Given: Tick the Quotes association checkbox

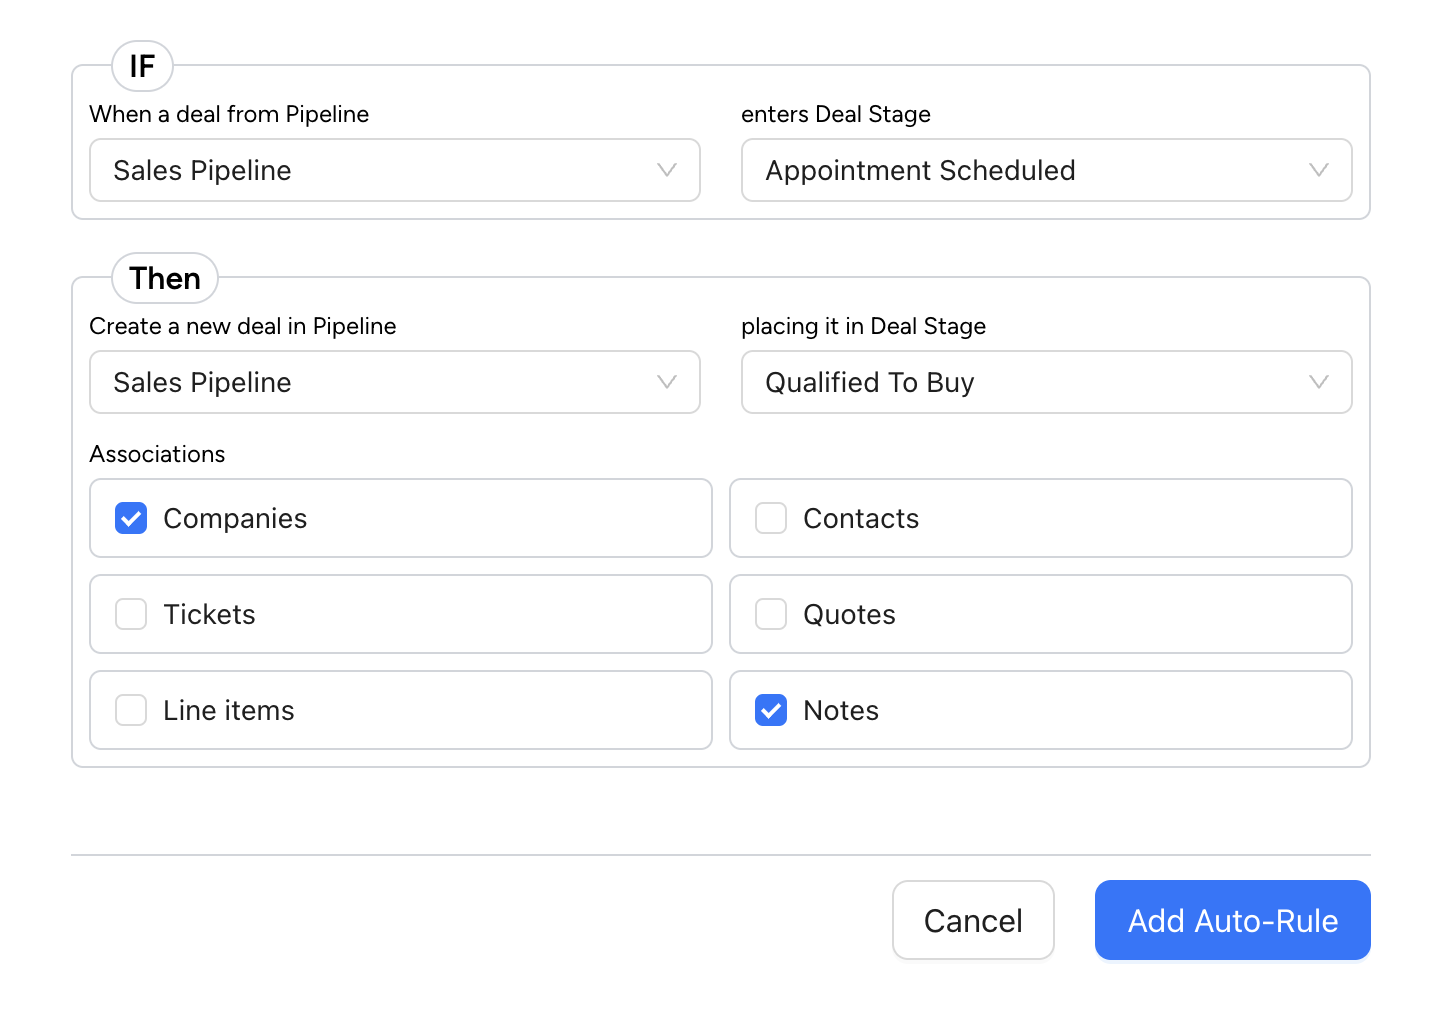Looking at the screenshot, I should (x=771, y=614).
